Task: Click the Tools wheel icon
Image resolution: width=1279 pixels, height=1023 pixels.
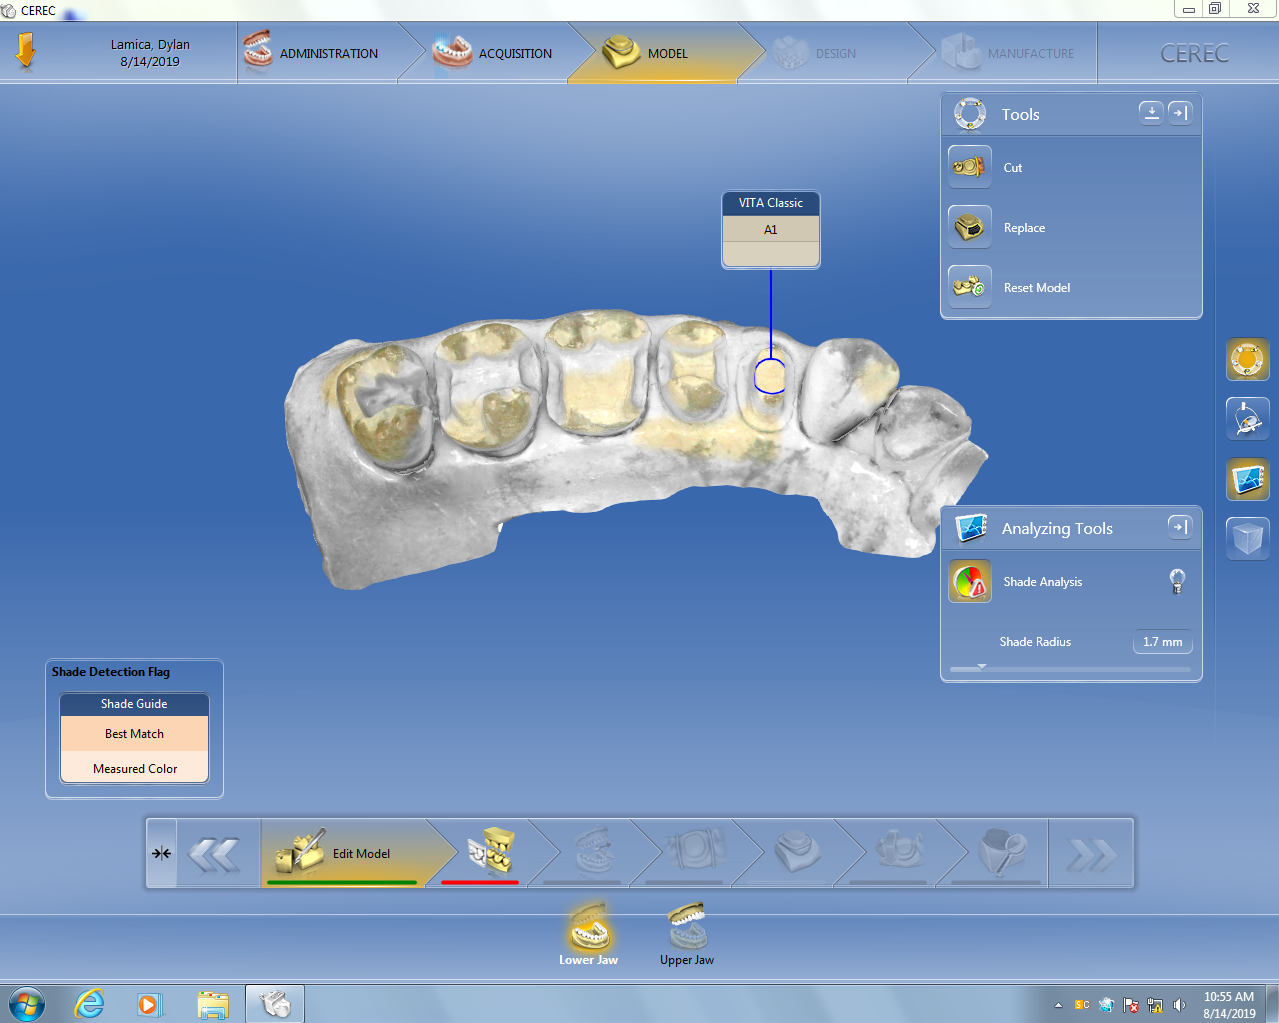Action: click(x=970, y=114)
